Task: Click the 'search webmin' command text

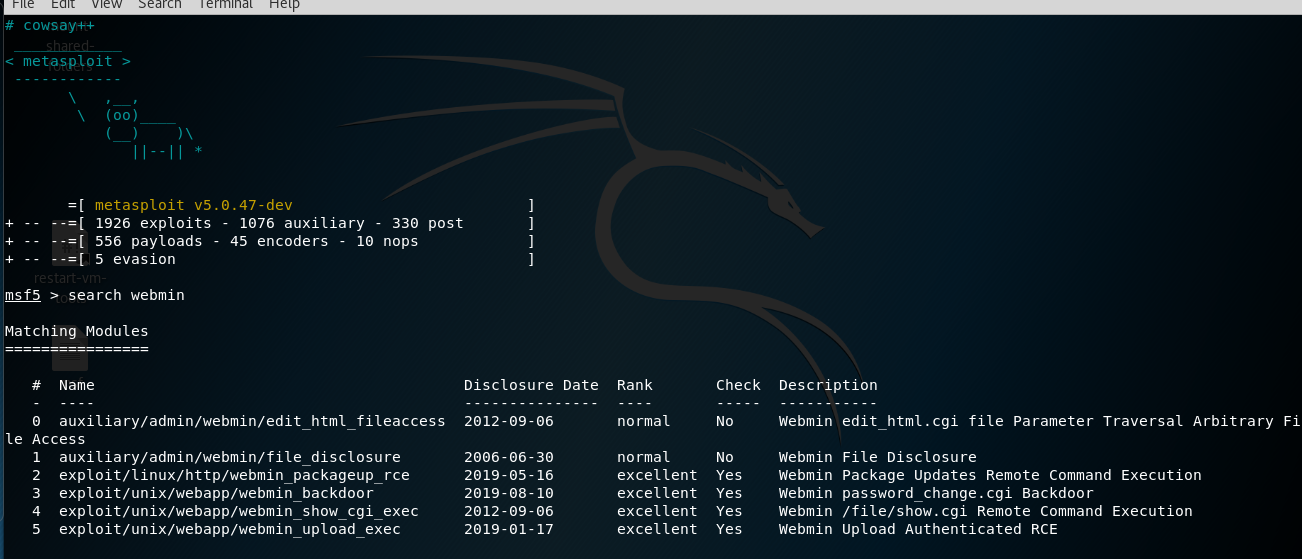Action: click(x=126, y=296)
